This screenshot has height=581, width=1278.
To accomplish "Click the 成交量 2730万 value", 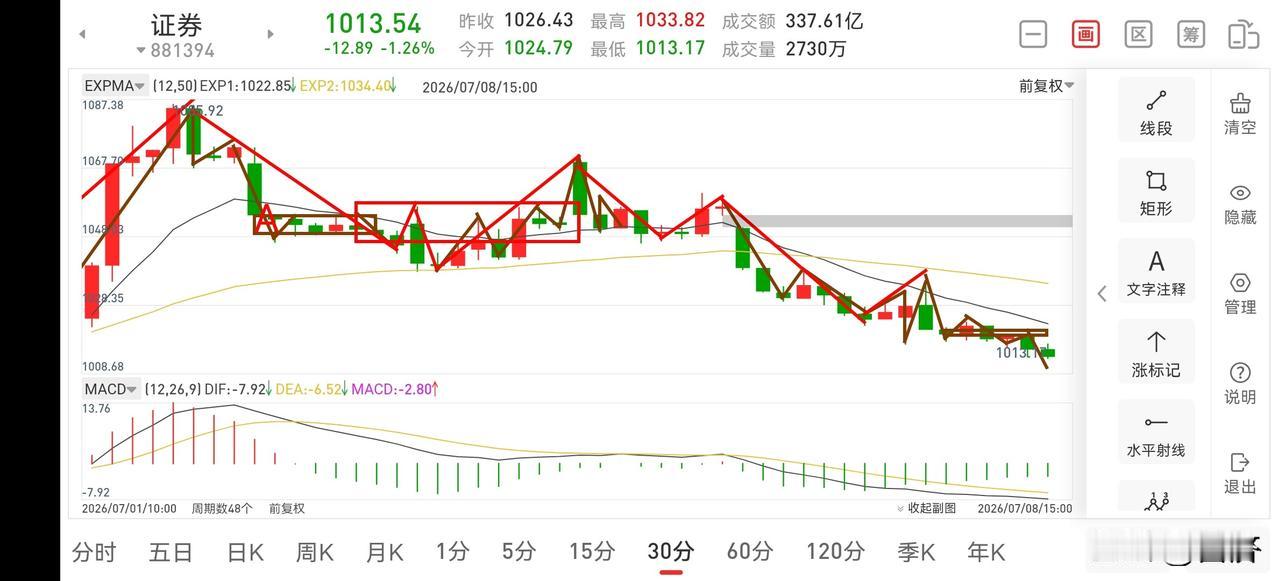I will click(817, 48).
